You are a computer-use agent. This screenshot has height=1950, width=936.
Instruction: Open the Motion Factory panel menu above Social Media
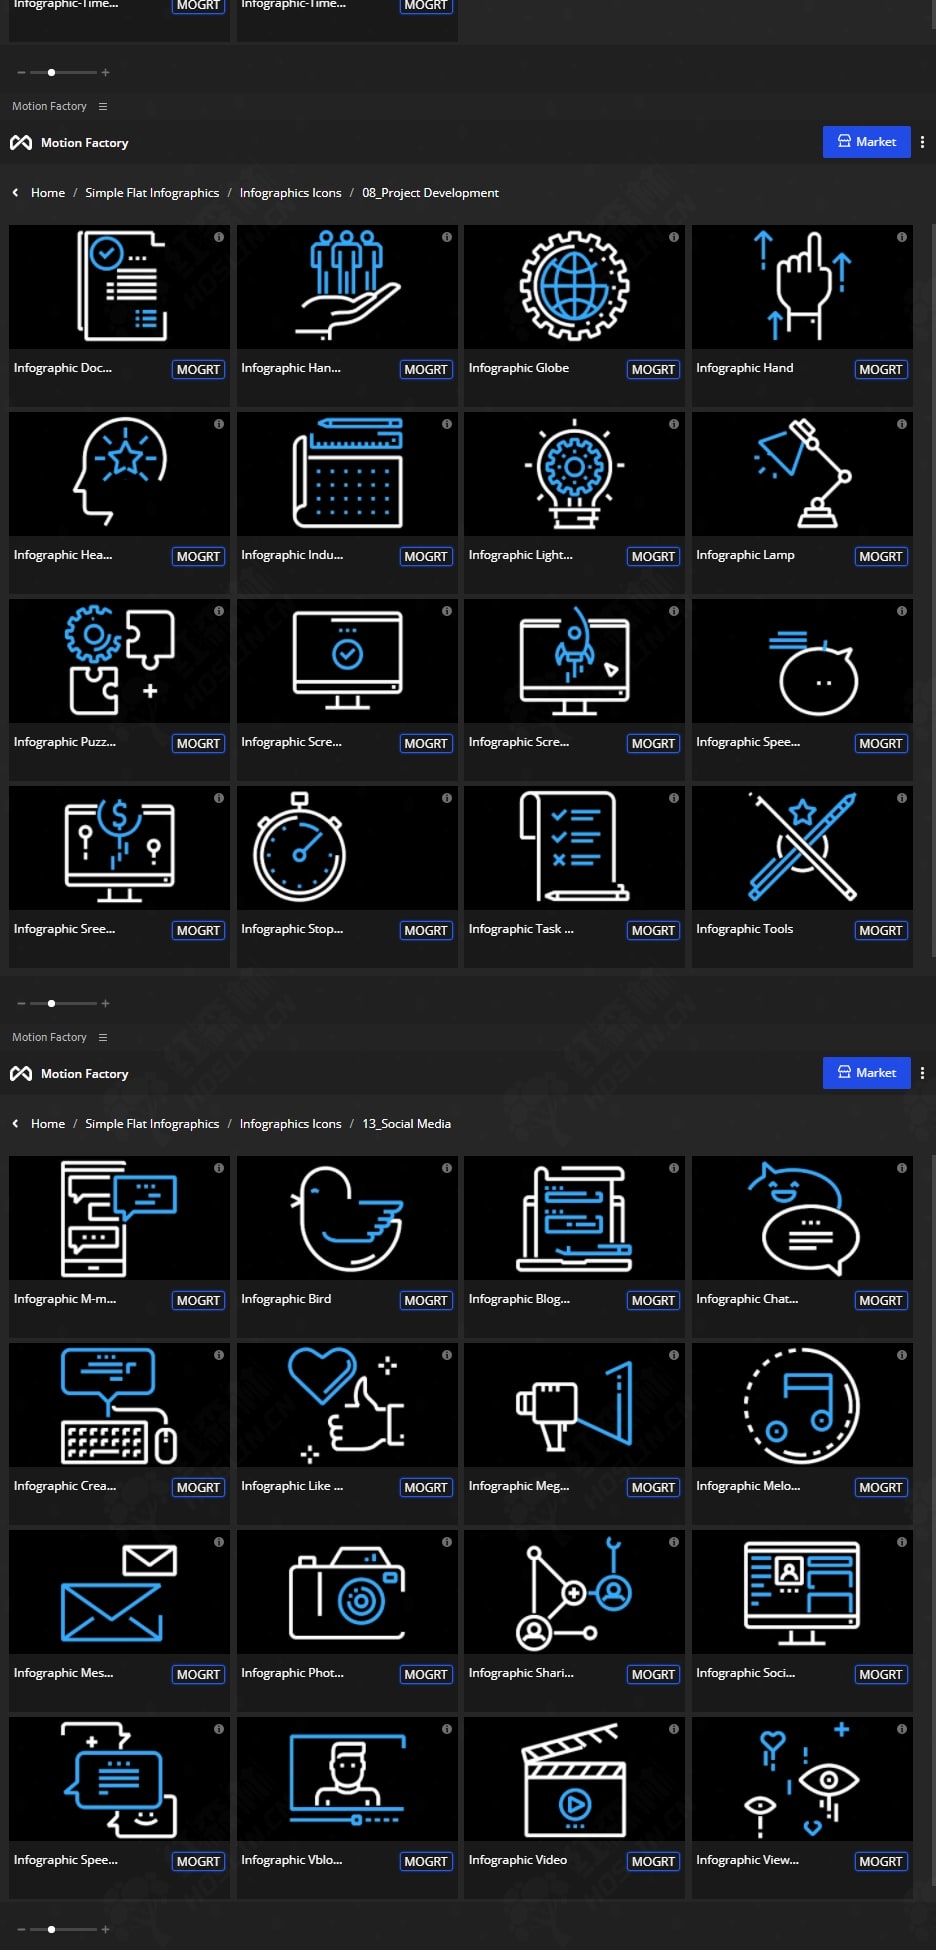point(103,1037)
